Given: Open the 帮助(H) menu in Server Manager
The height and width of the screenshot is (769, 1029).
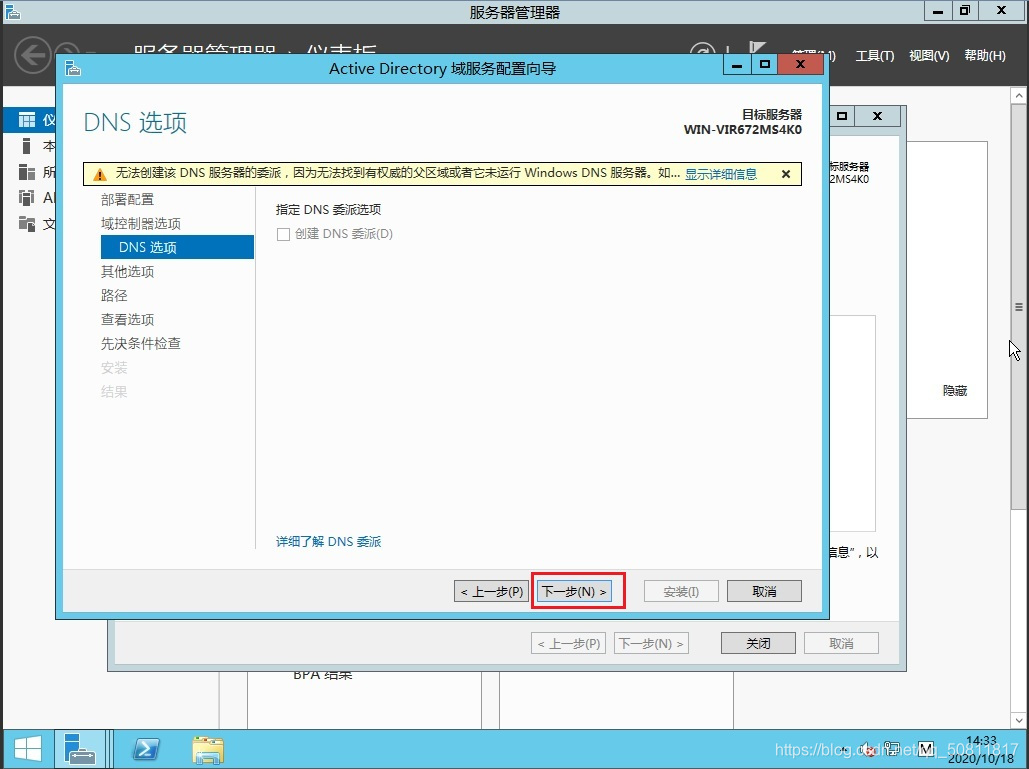Looking at the screenshot, I should click(984, 56).
